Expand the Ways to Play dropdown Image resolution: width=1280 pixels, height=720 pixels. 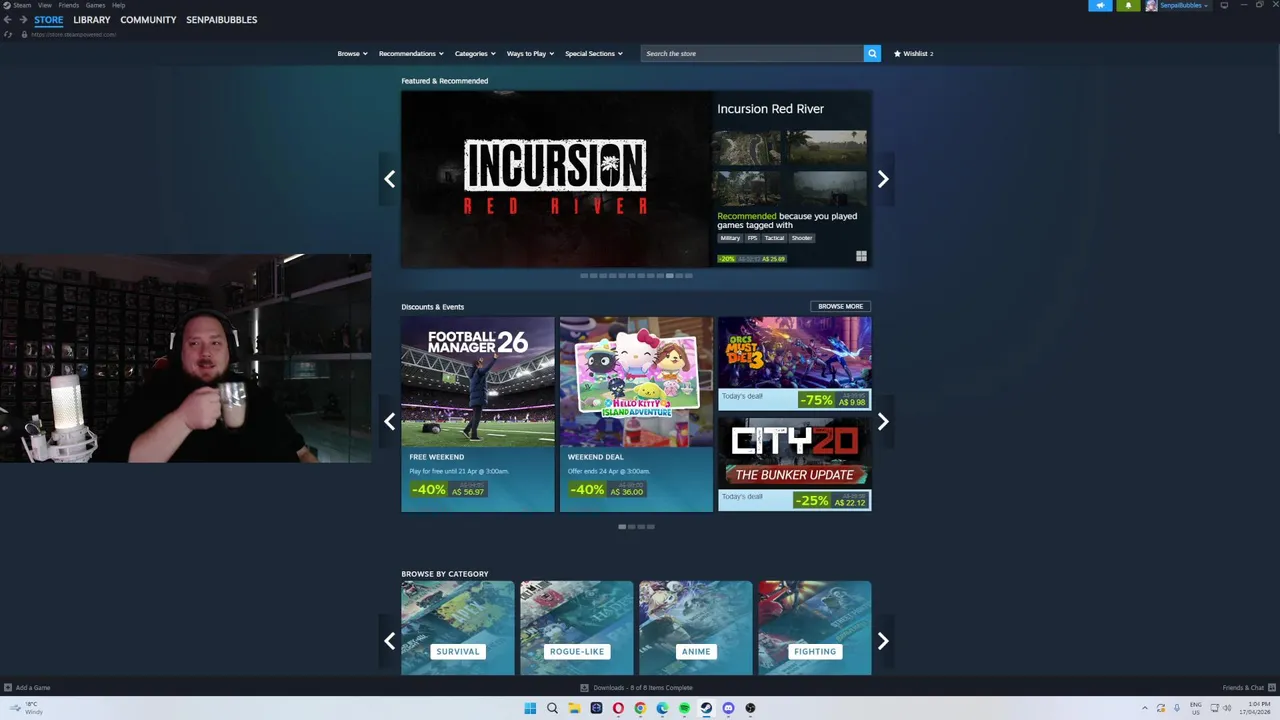click(530, 53)
